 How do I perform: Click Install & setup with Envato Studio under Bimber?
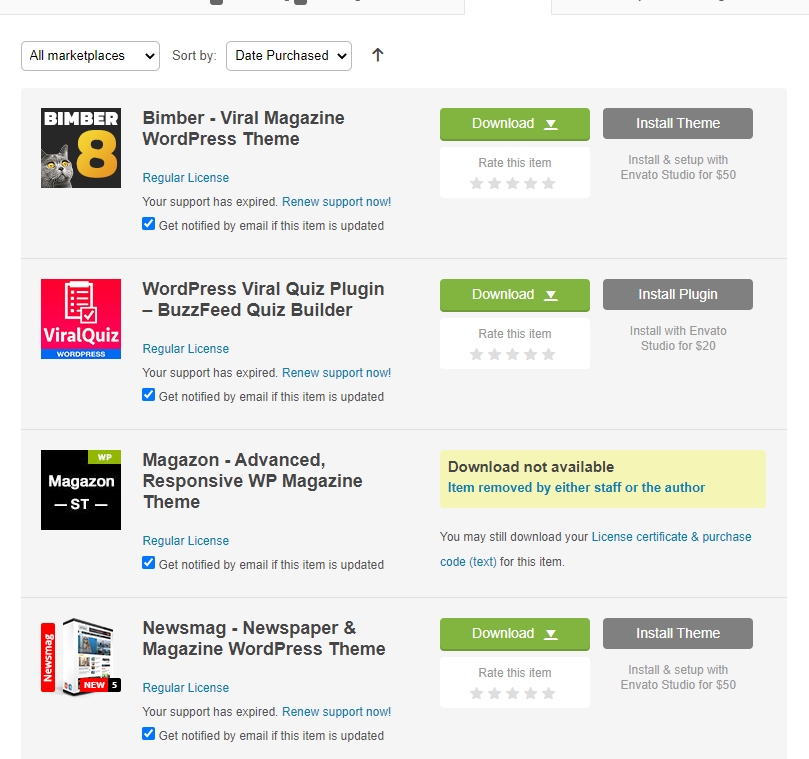[x=678, y=167]
